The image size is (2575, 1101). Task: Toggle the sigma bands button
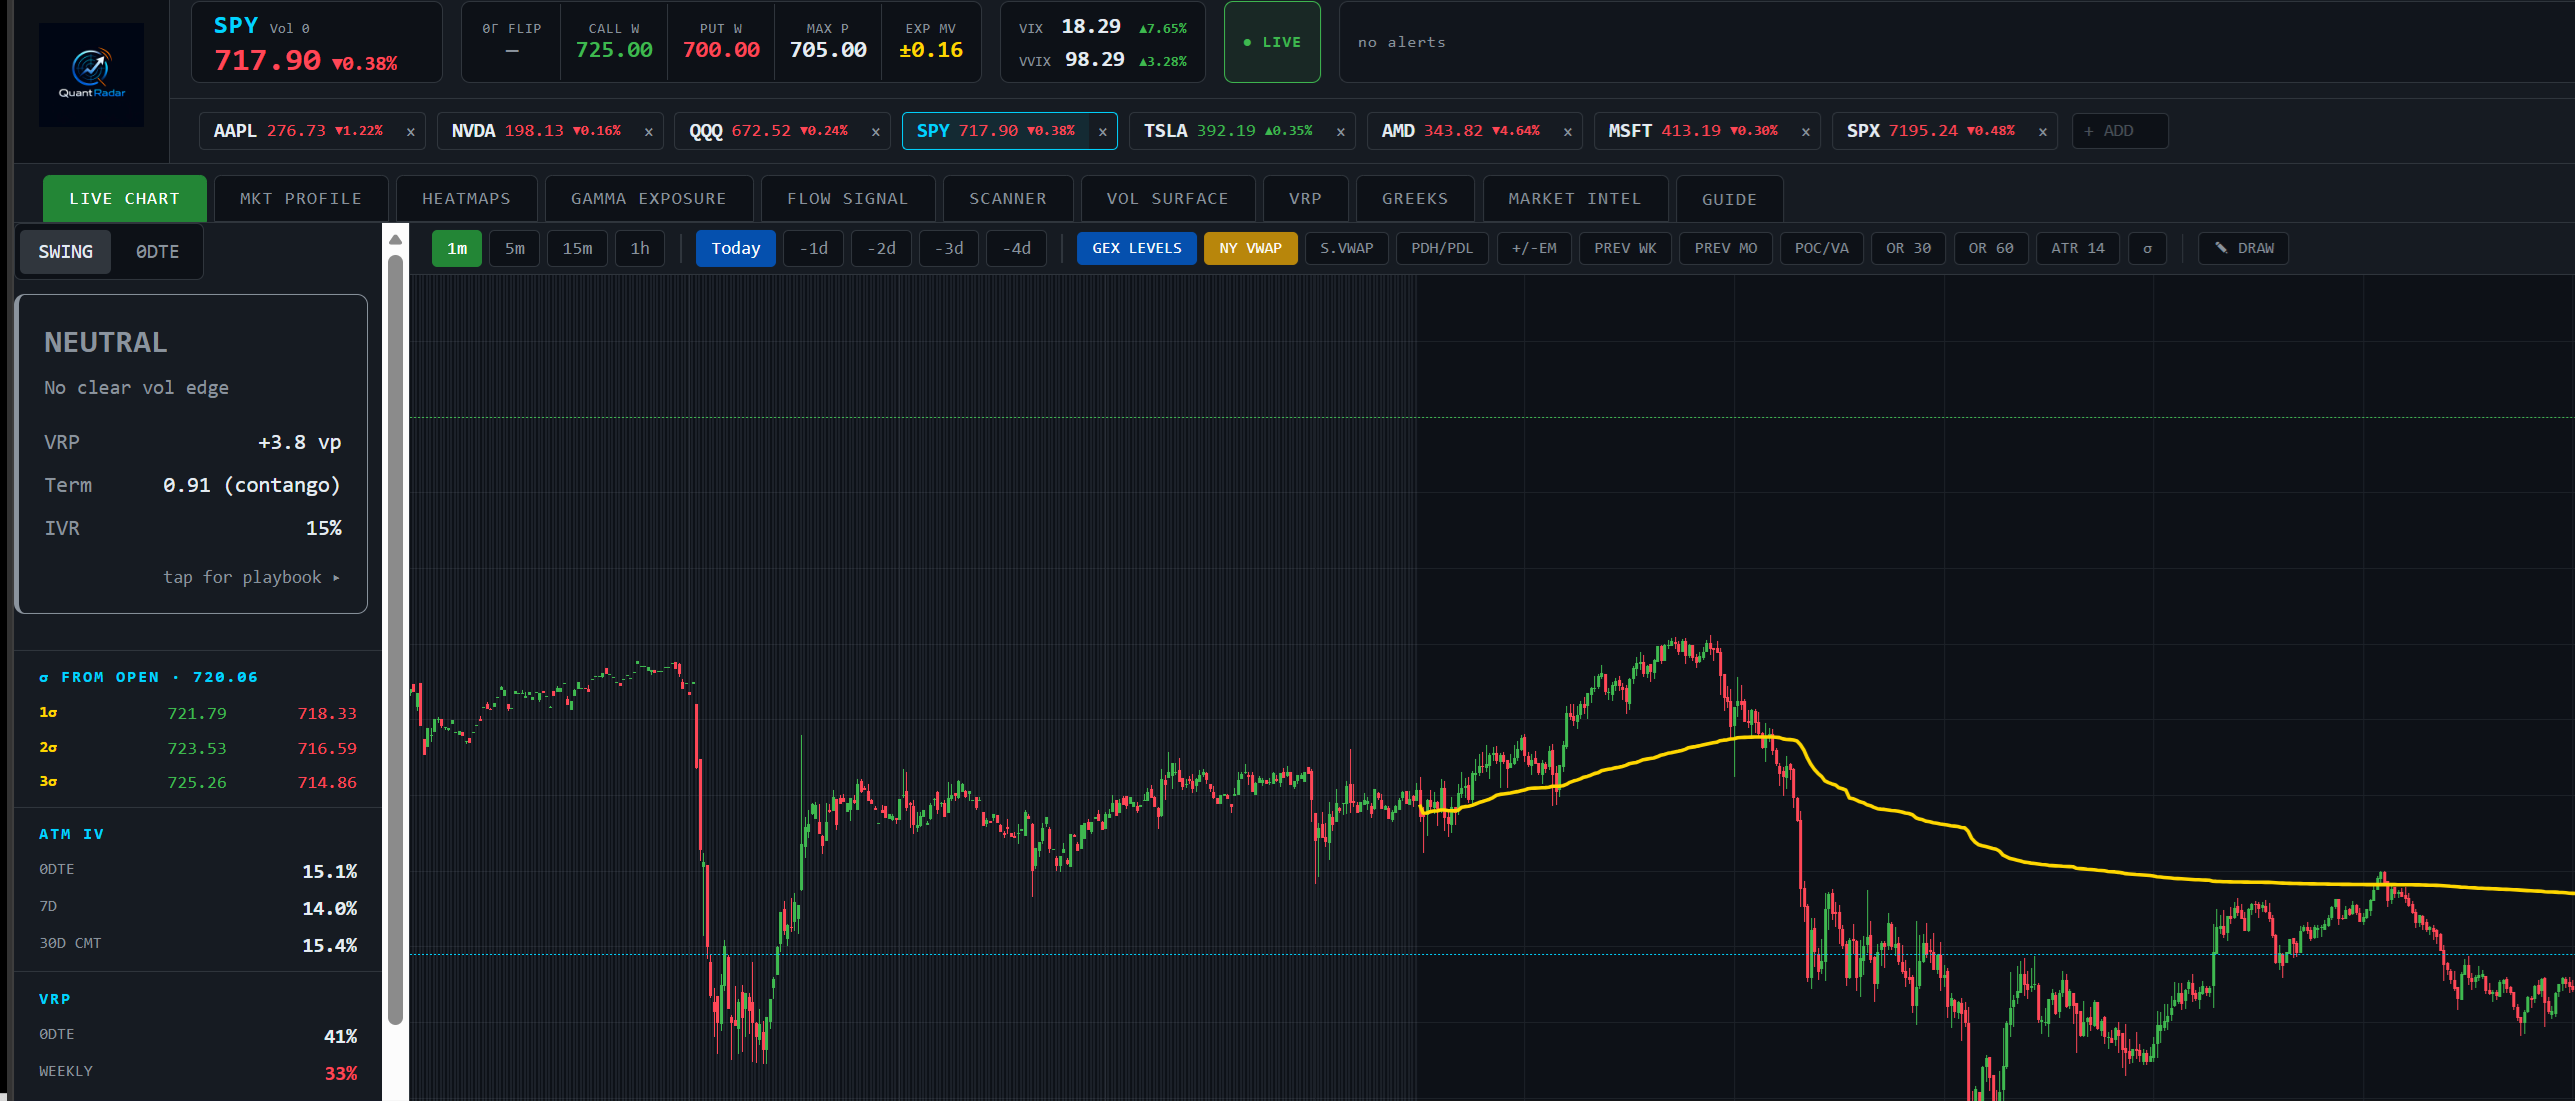(2147, 249)
